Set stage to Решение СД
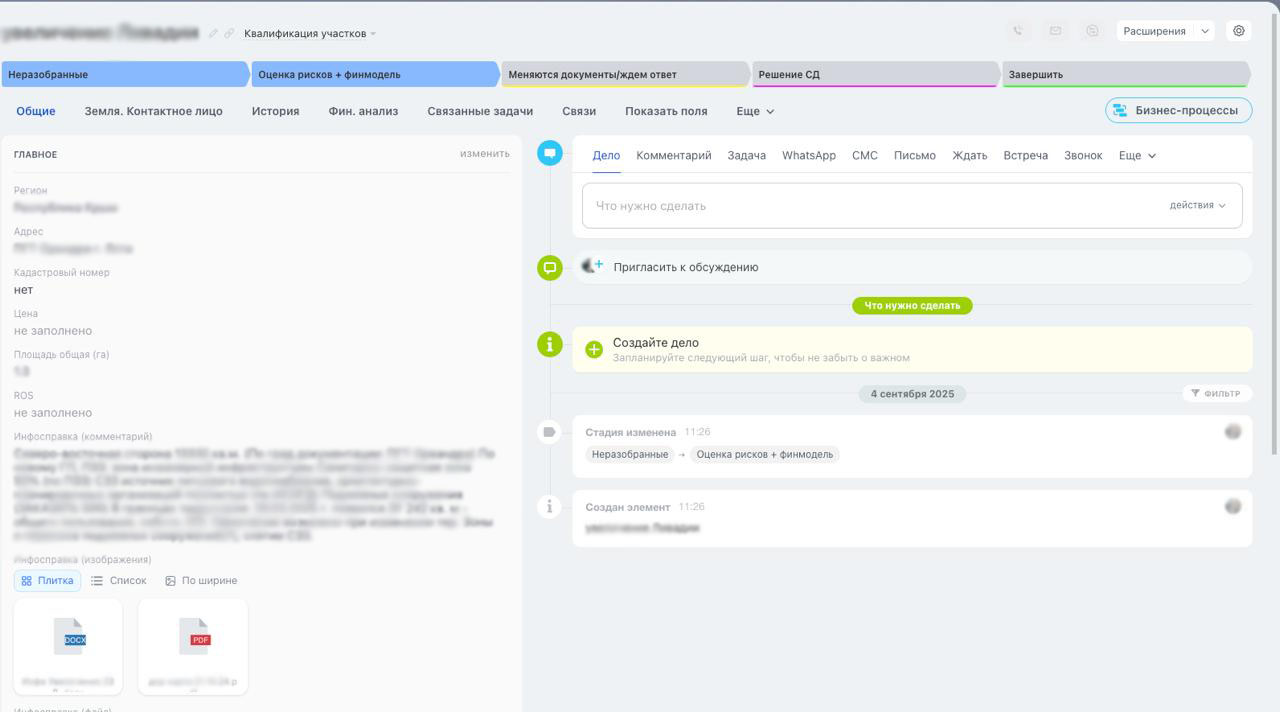The height and width of the screenshot is (712, 1280). 873,75
